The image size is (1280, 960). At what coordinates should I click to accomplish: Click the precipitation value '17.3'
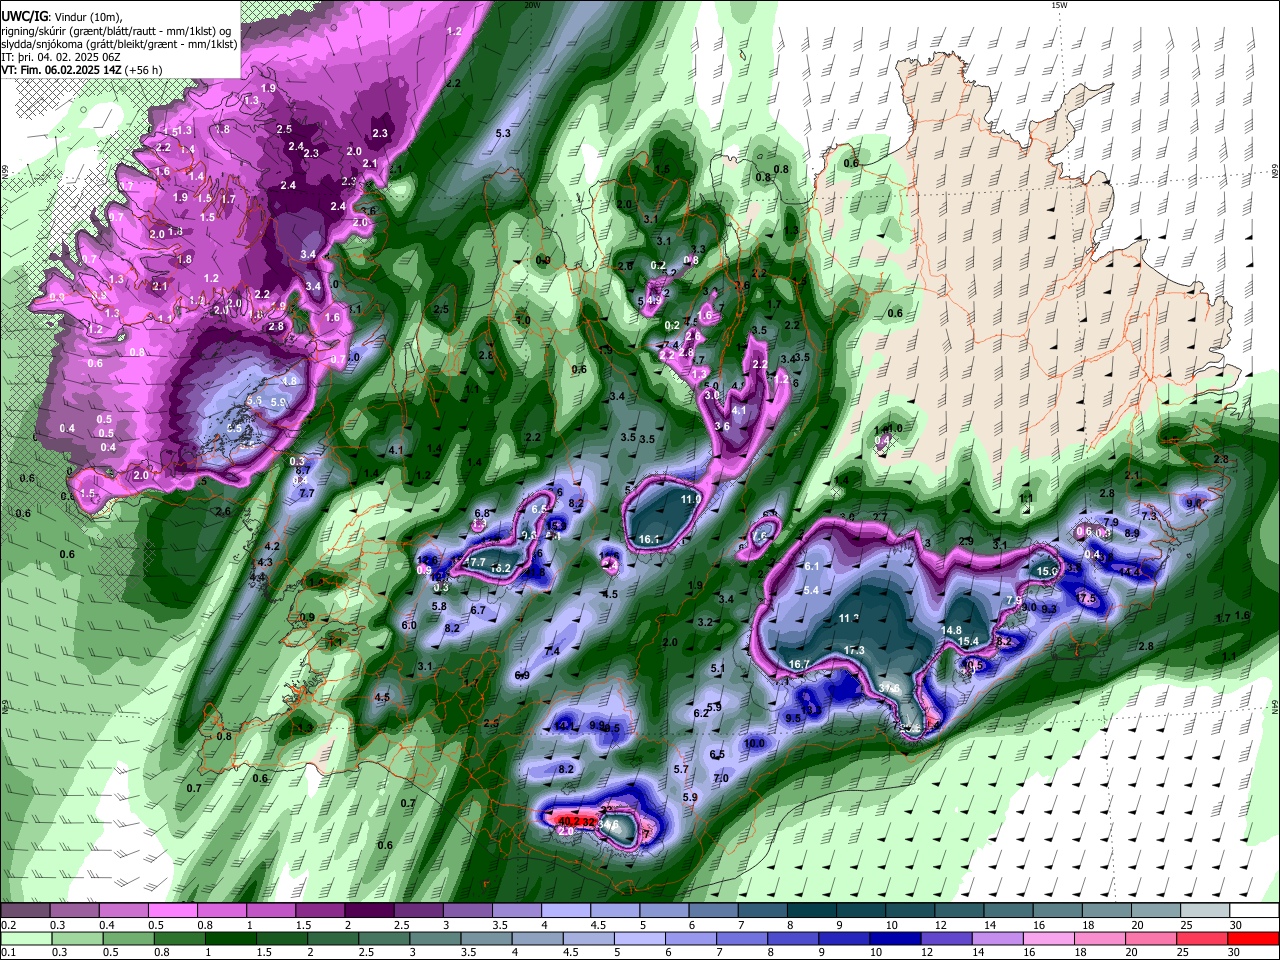[854, 650]
